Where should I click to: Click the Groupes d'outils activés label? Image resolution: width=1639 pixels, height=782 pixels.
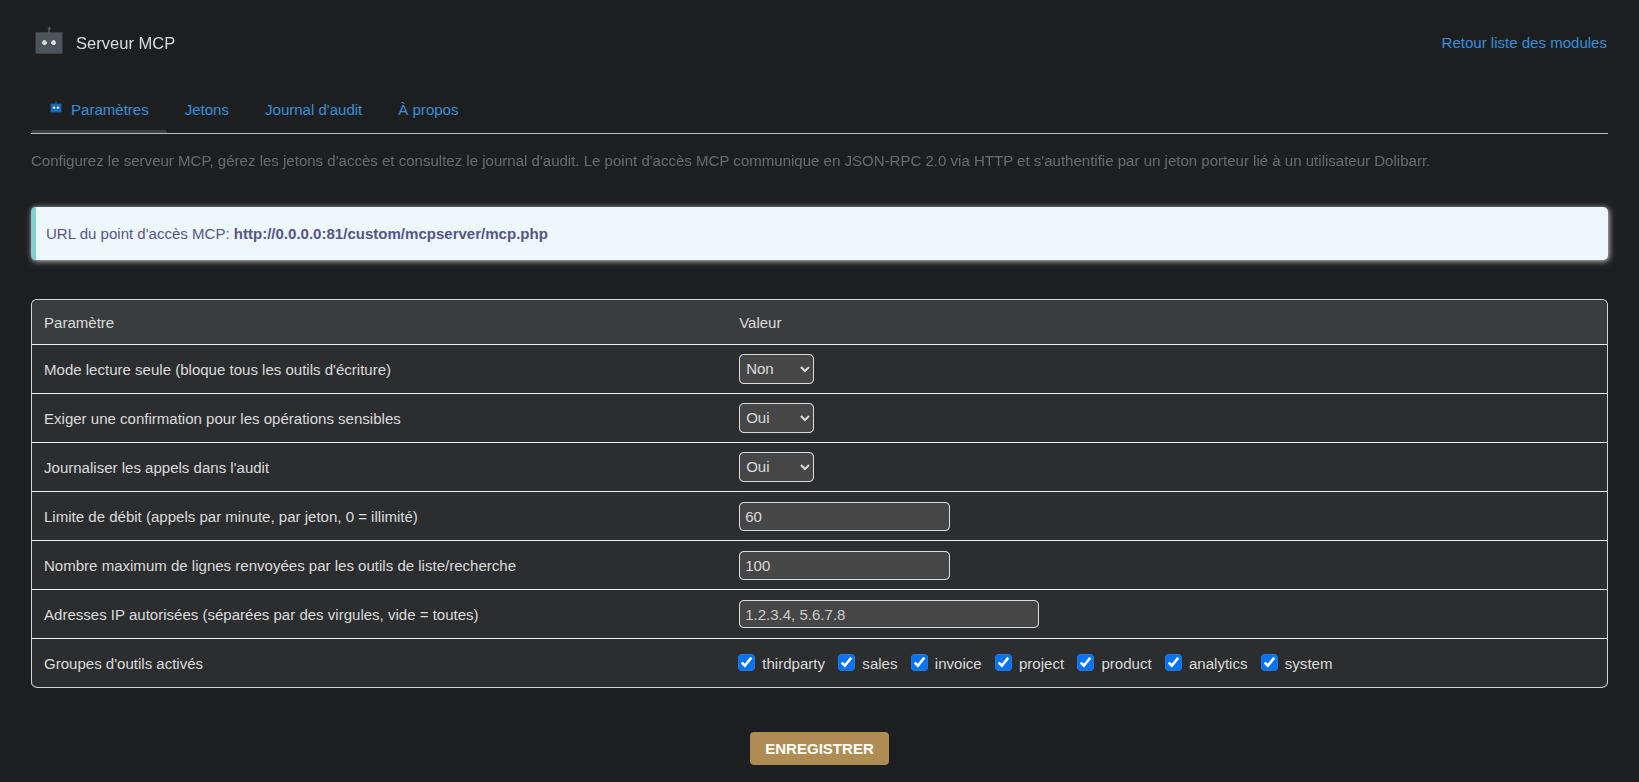coord(123,664)
